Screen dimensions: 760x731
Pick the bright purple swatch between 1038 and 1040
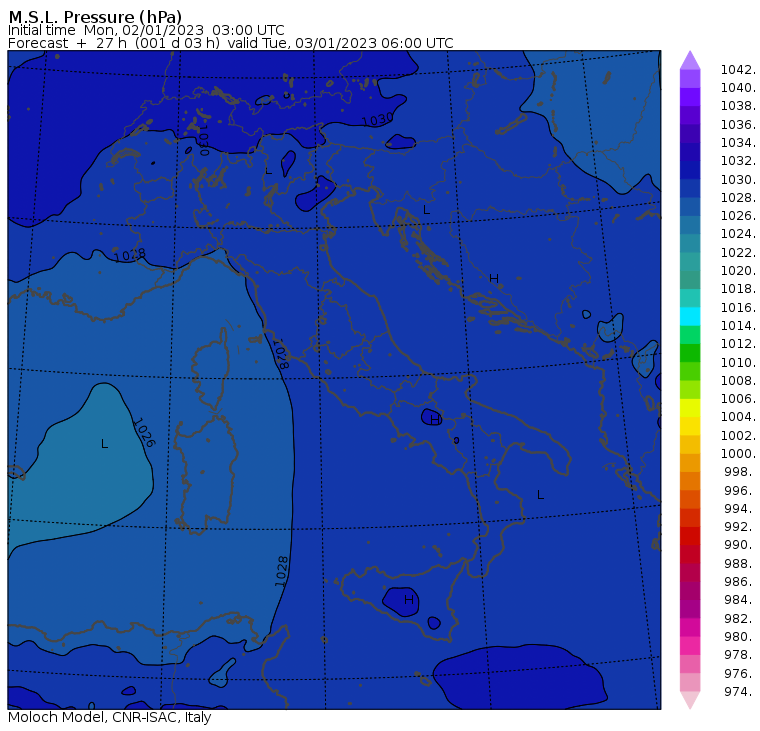[x=690, y=97]
